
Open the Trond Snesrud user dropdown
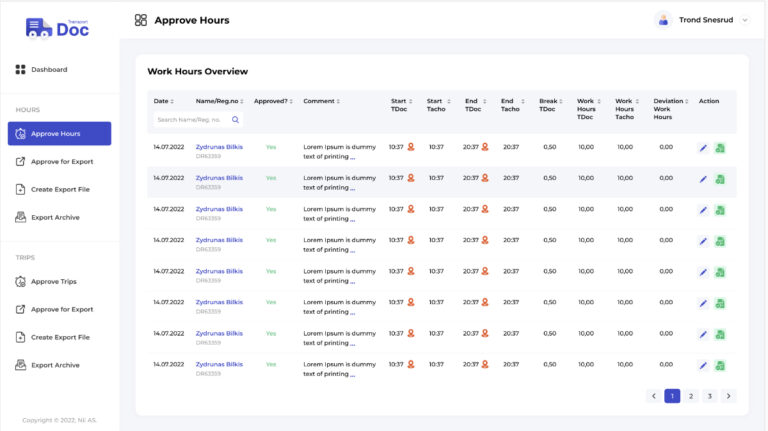click(x=744, y=20)
